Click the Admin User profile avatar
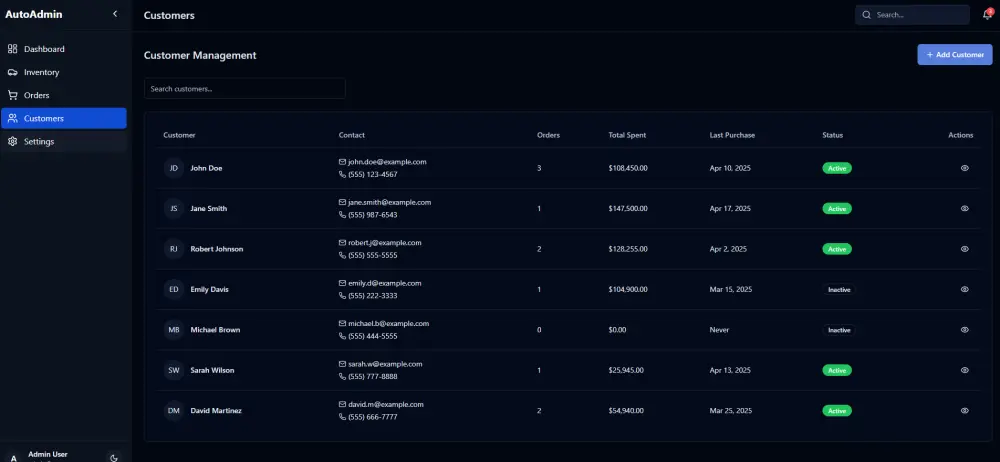The width and height of the screenshot is (1000, 462). [x=14, y=457]
